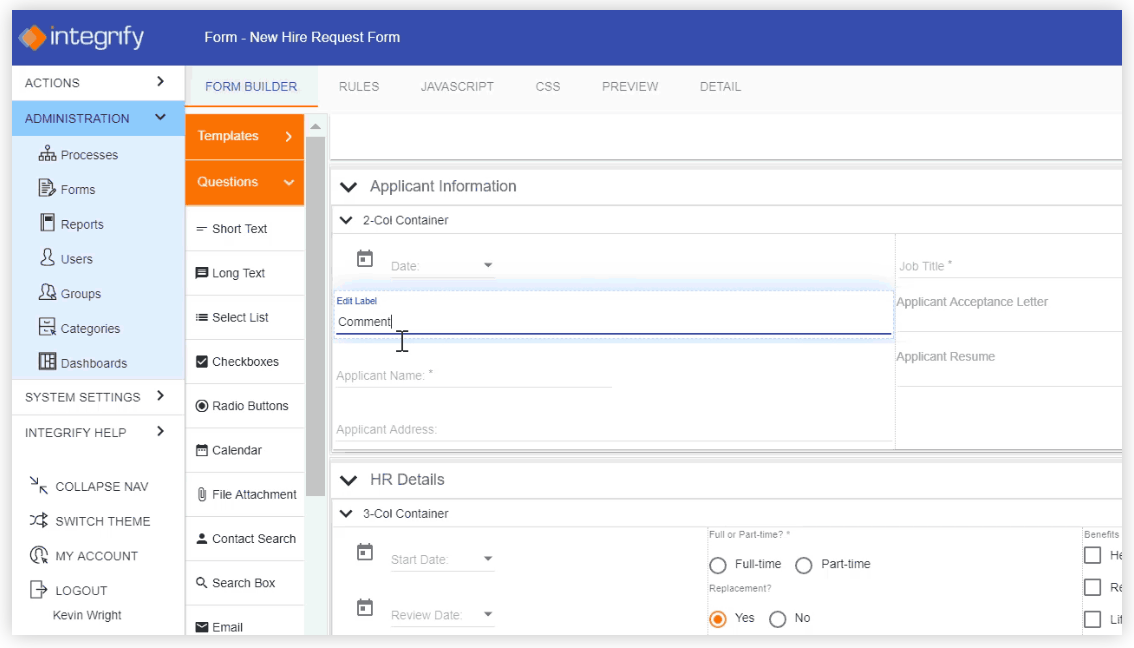Click the Switch Theme shuffle icon

coord(38,521)
